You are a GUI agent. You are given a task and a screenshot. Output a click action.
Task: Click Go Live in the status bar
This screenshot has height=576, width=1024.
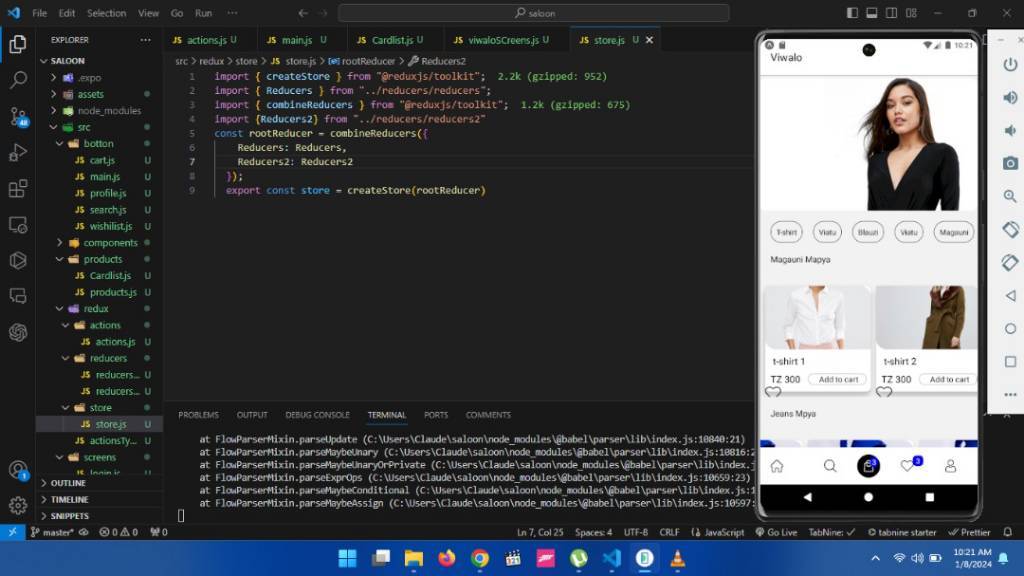776,532
